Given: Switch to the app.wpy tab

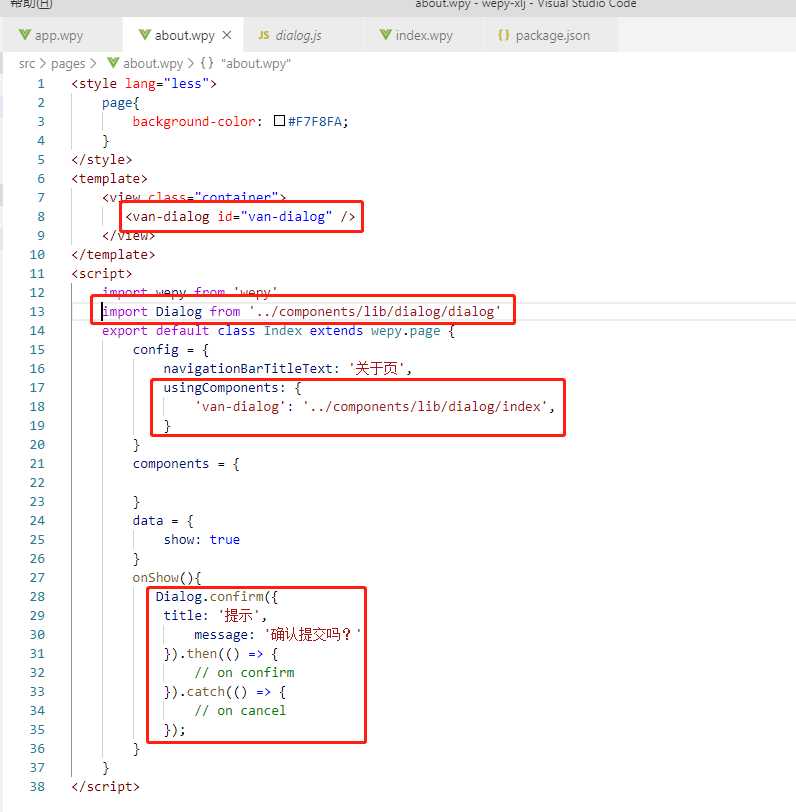Looking at the screenshot, I should pyautogui.click(x=58, y=35).
